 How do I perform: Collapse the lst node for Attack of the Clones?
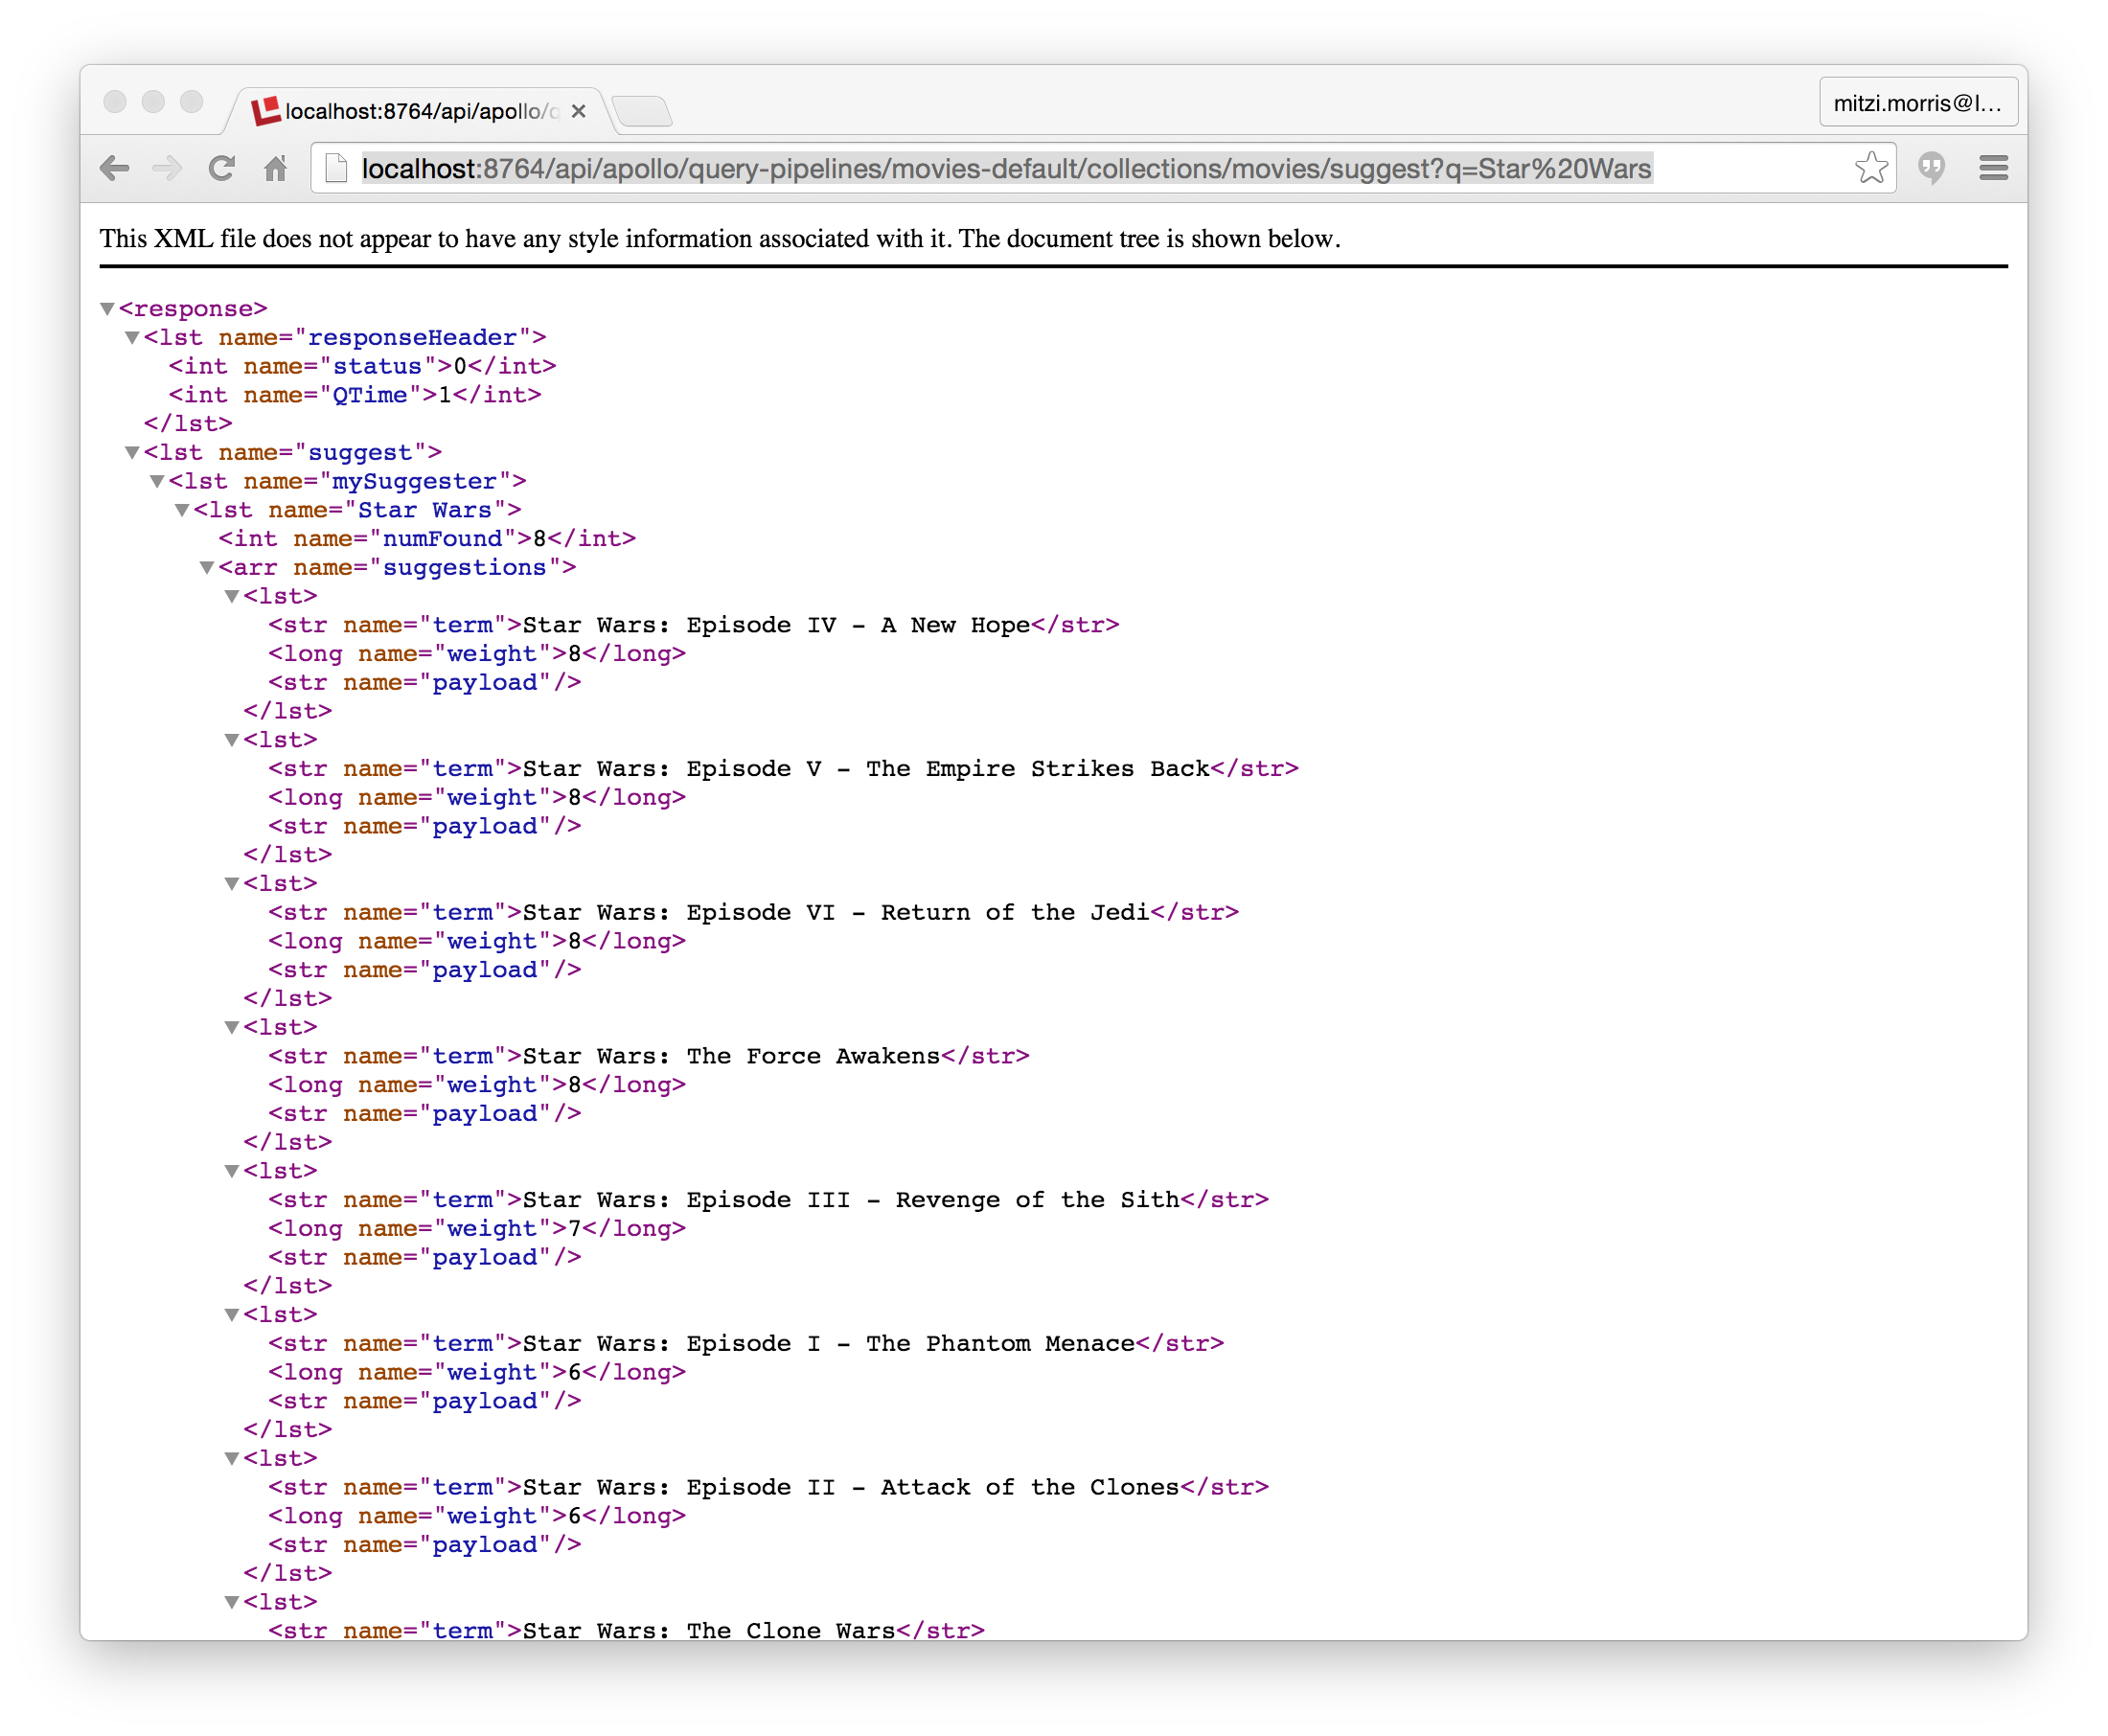pos(232,1460)
